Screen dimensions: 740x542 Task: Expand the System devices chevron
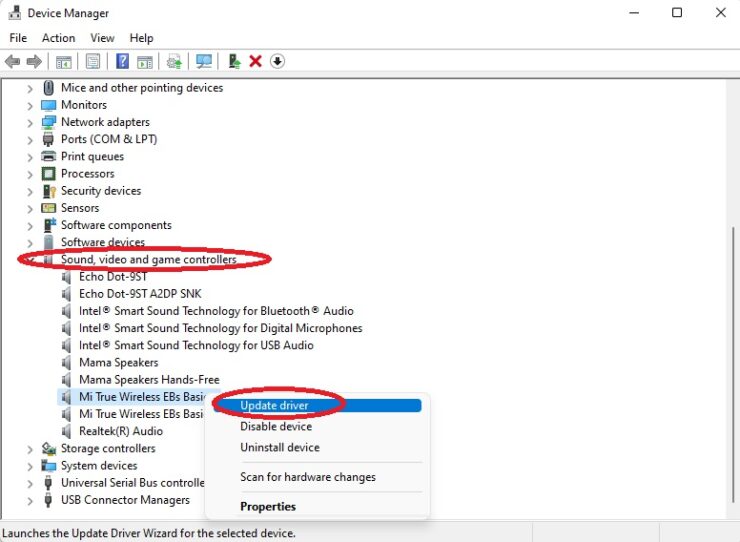point(30,466)
